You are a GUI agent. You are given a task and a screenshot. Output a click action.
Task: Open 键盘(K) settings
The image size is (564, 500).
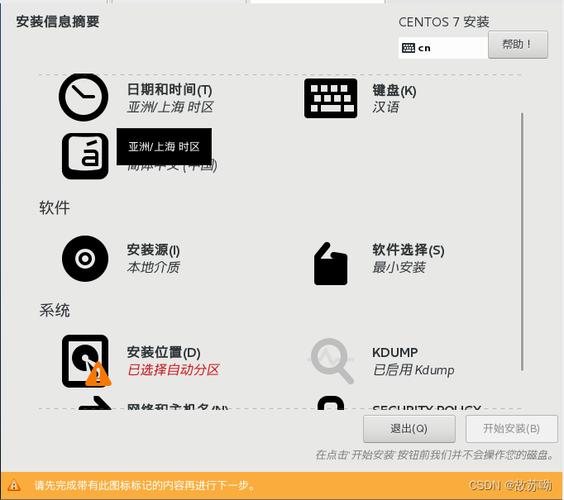(394, 90)
